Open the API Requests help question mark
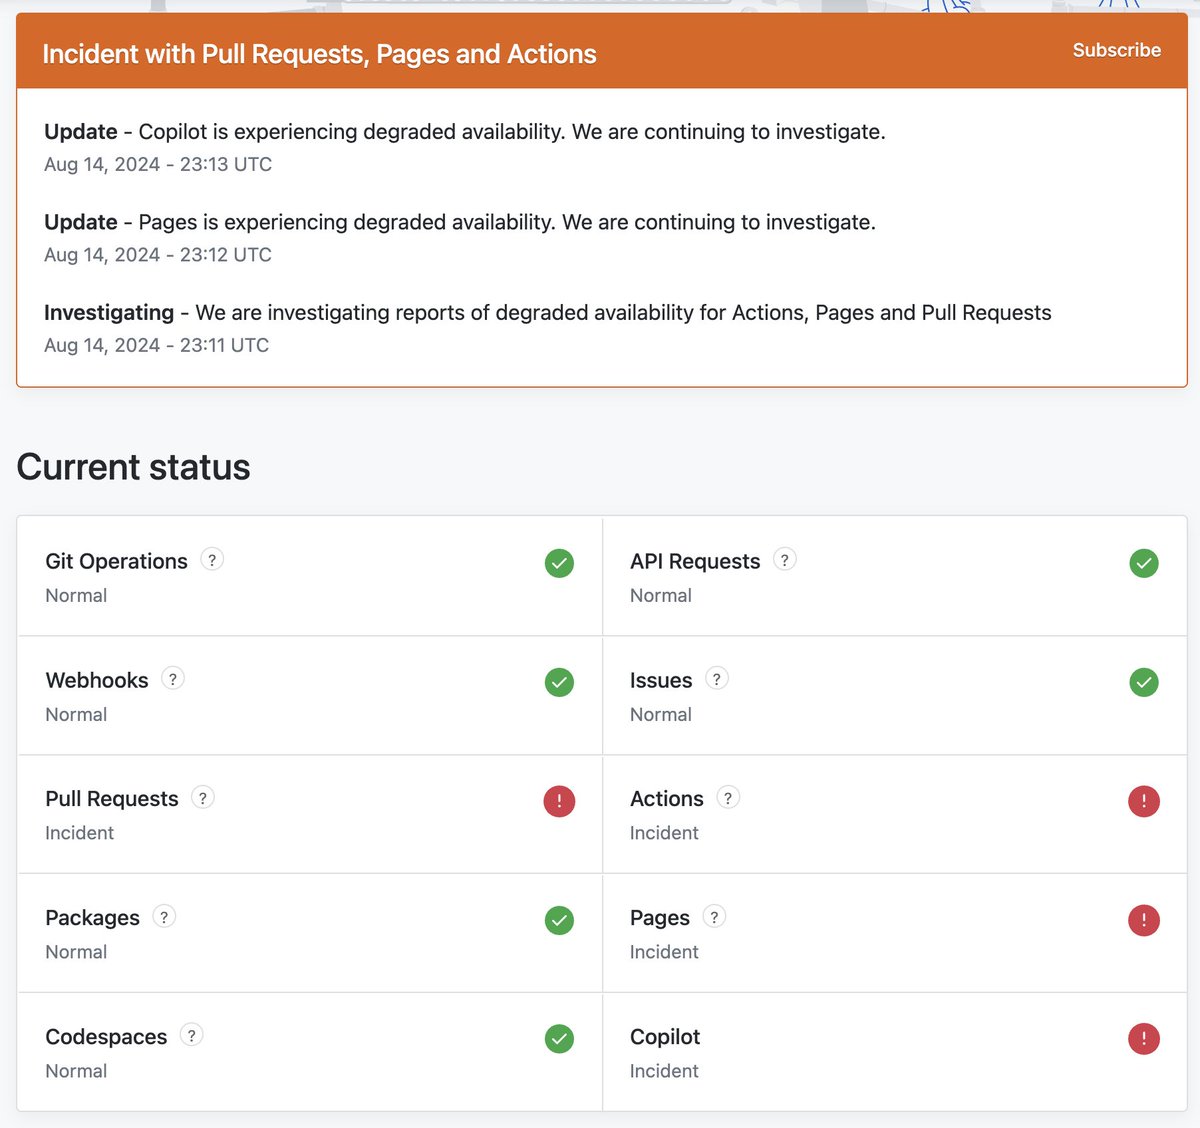Viewport: 1200px width, 1128px height. [x=785, y=560]
